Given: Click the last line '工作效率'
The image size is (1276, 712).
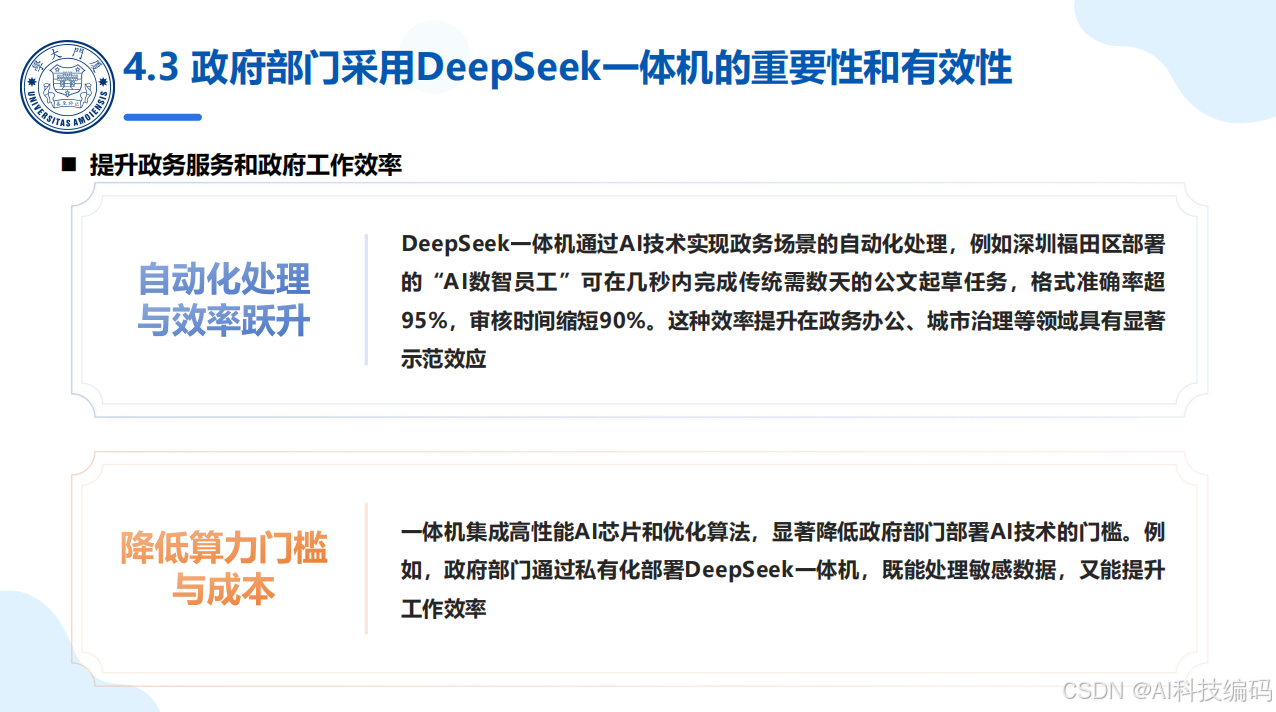Looking at the screenshot, I should point(443,608).
